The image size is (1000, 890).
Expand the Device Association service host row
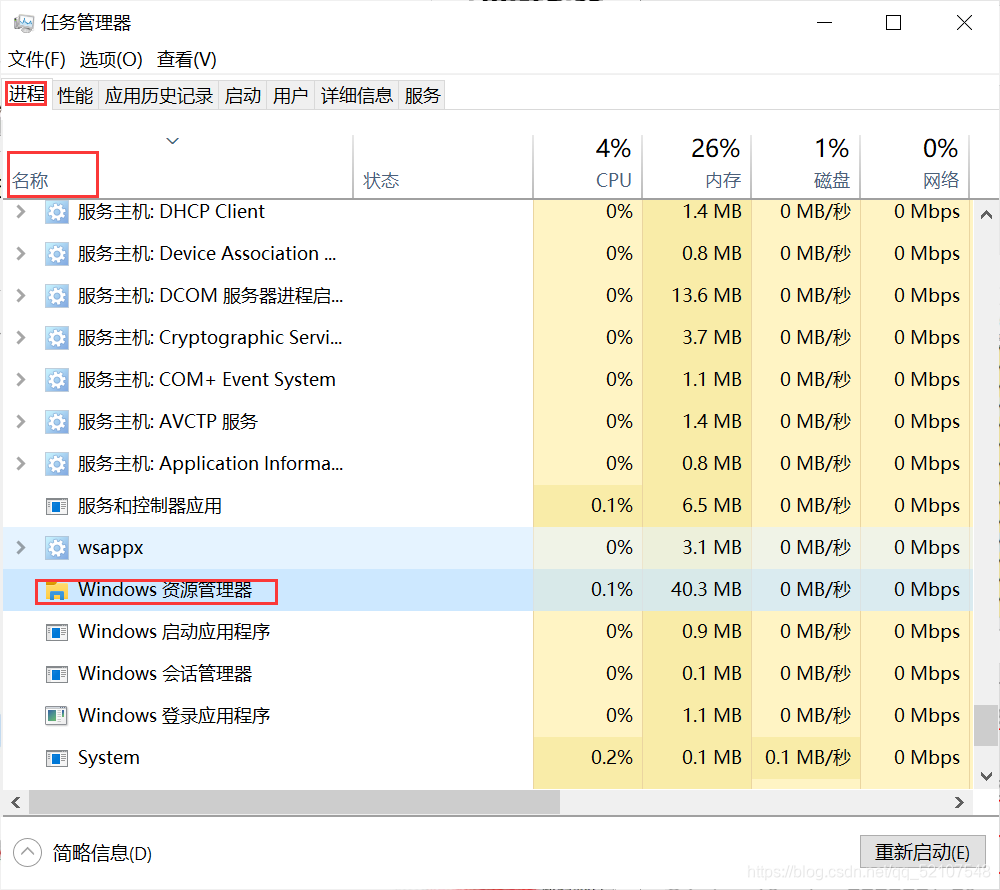tap(20, 254)
